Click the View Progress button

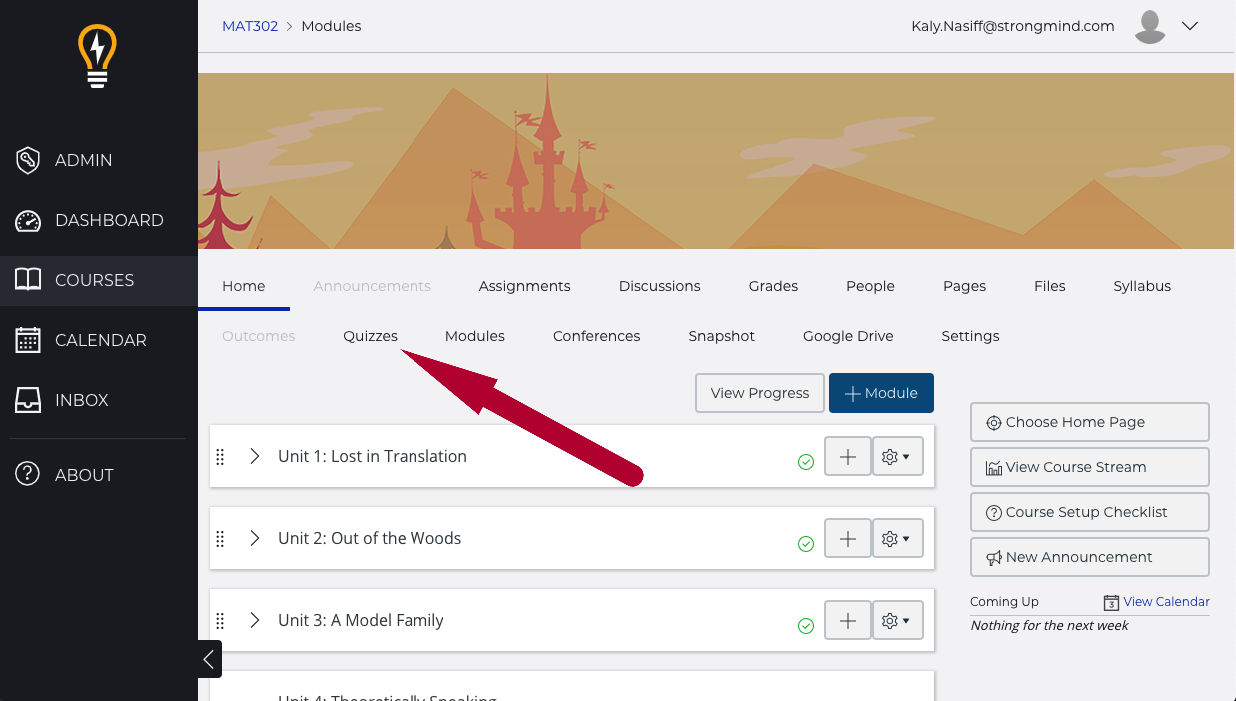point(759,393)
